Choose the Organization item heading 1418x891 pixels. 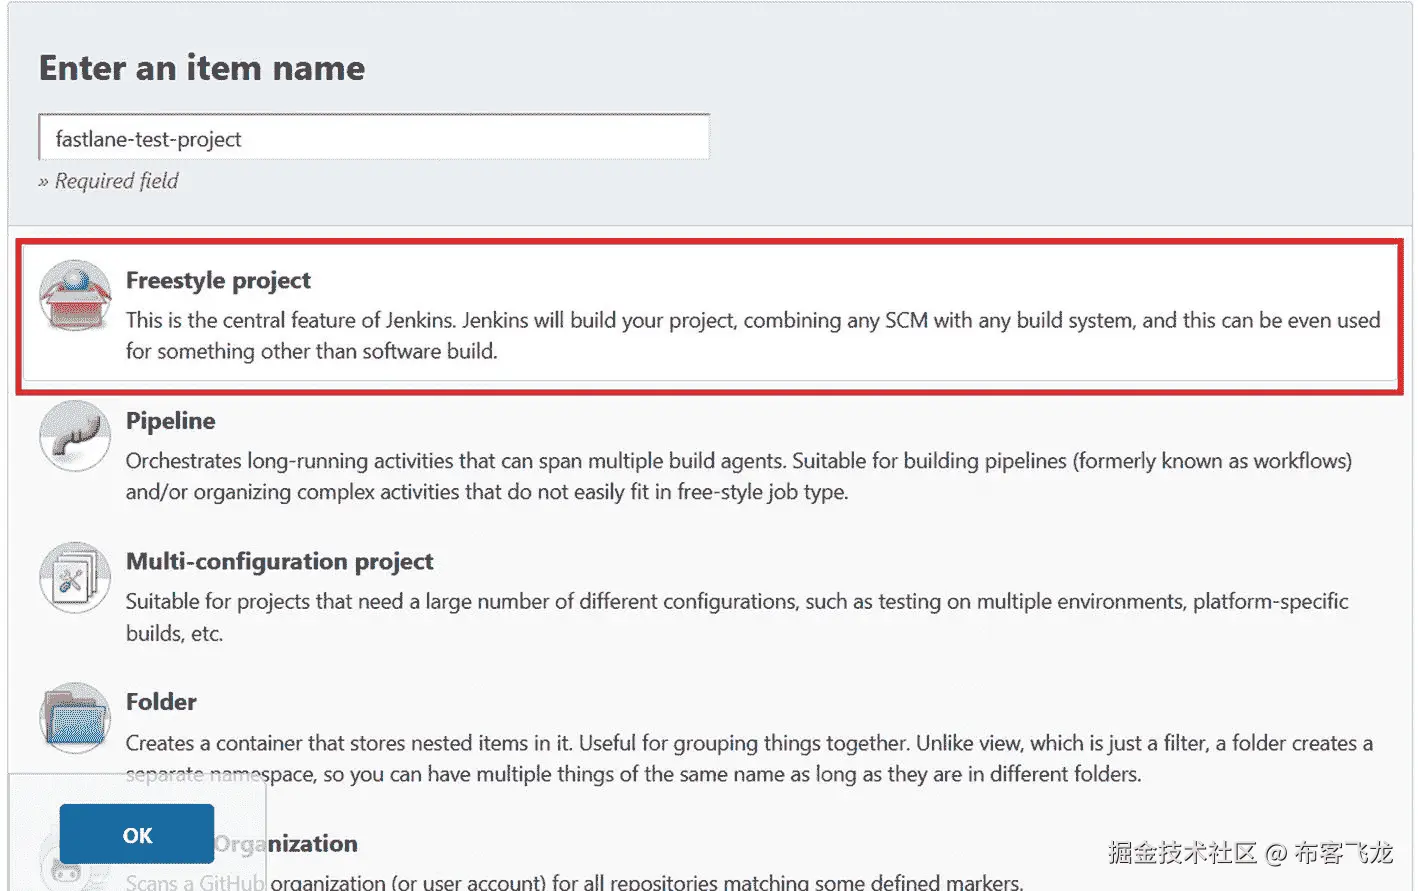click(300, 844)
